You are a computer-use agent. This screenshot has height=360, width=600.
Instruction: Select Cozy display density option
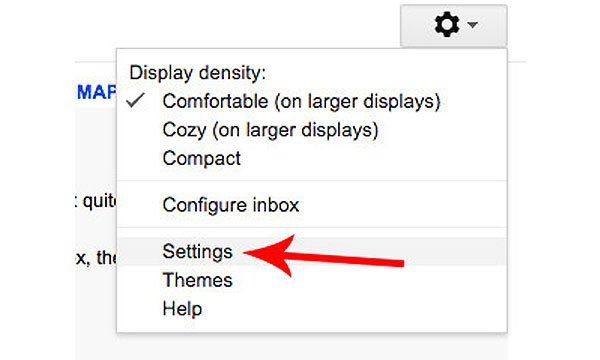pos(270,130)
